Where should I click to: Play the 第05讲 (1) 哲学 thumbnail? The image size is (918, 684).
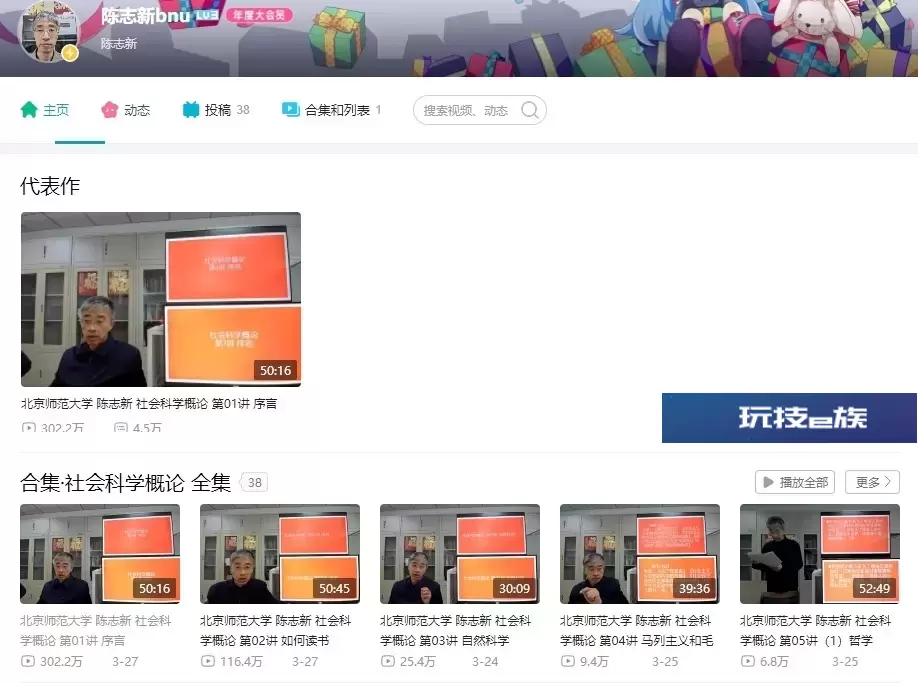point(820,554)
